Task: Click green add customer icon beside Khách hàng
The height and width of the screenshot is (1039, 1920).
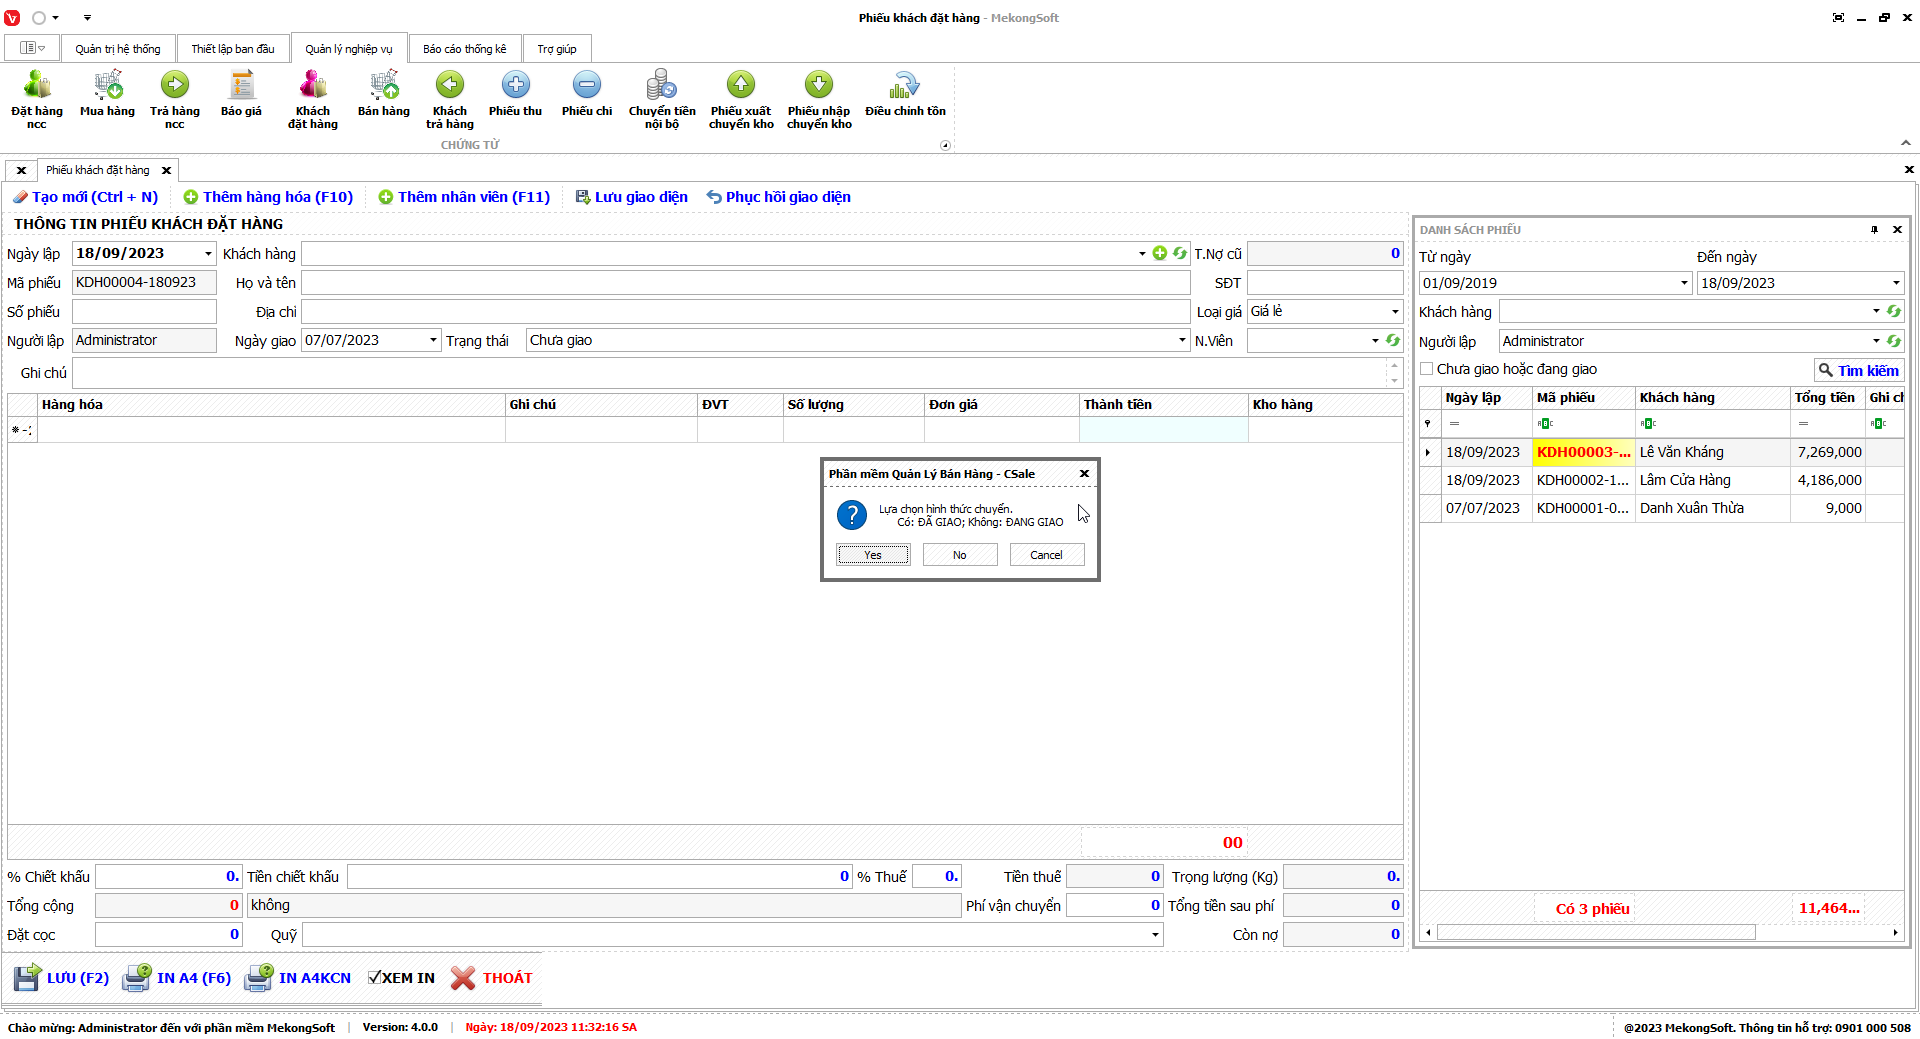Action: click(1160, 254)
